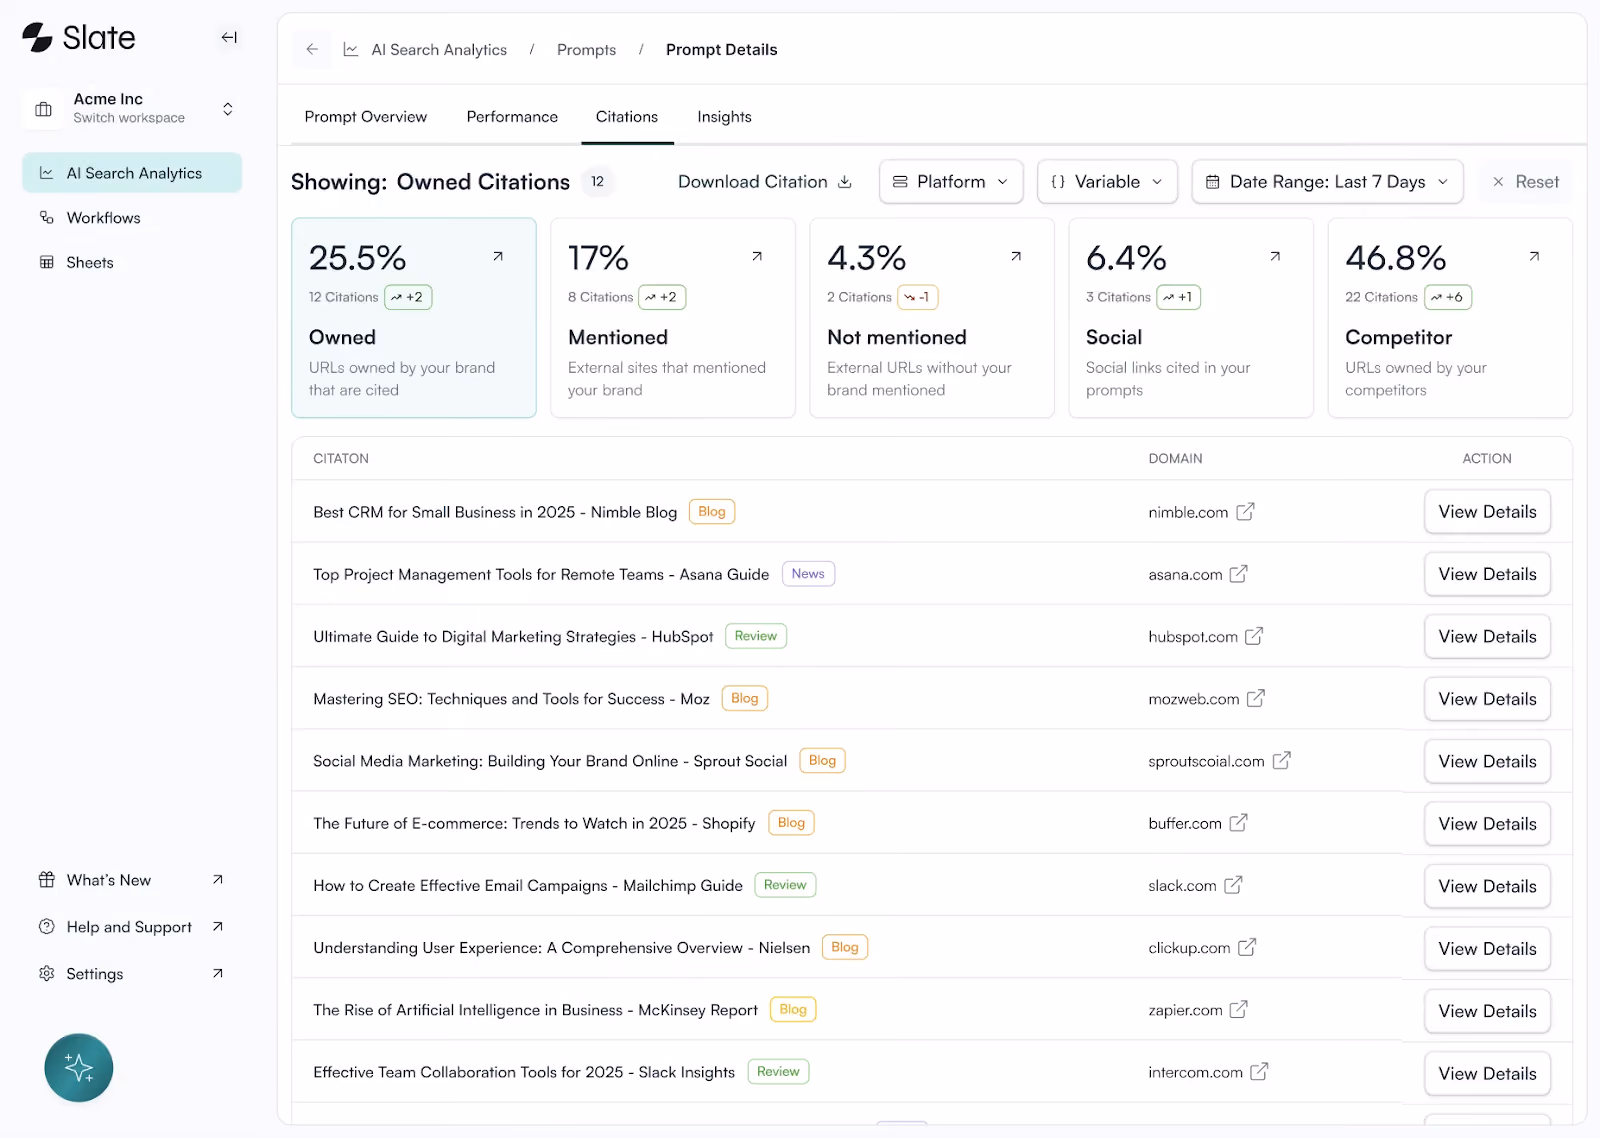Switch to the Insights tab

click(x=724, y=117)
